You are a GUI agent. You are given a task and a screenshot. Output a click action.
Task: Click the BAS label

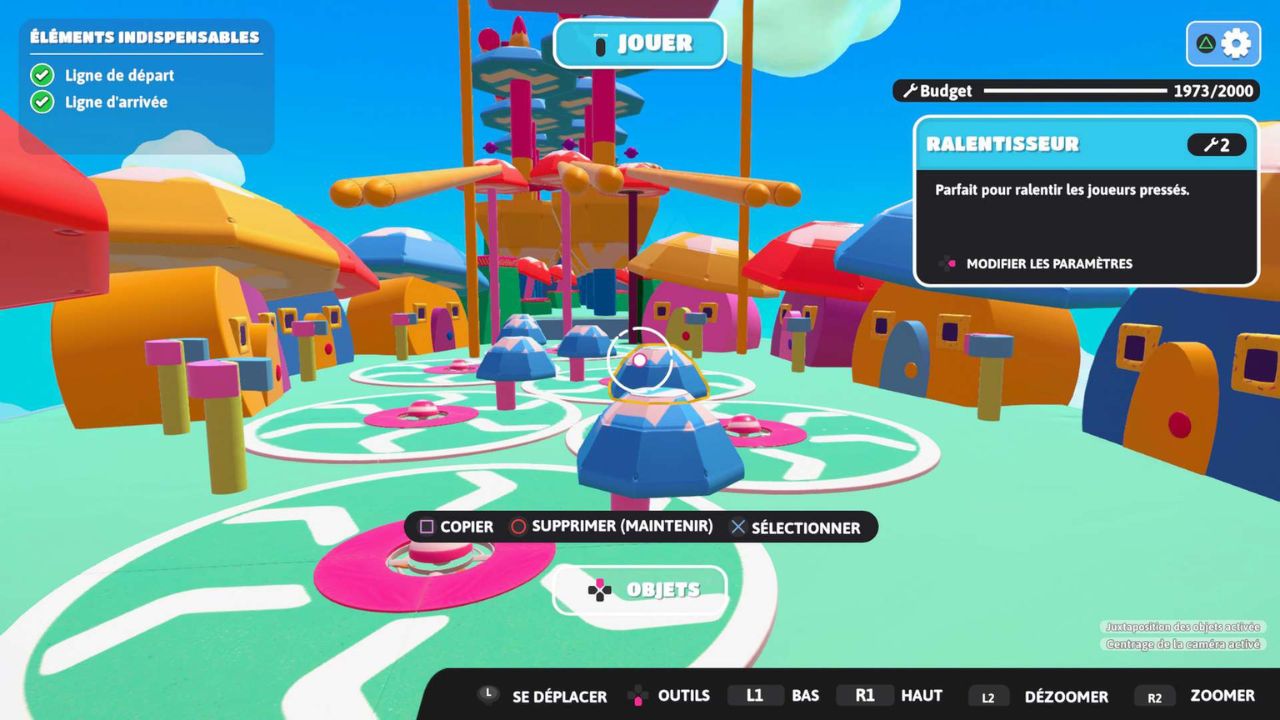point(806,696)
